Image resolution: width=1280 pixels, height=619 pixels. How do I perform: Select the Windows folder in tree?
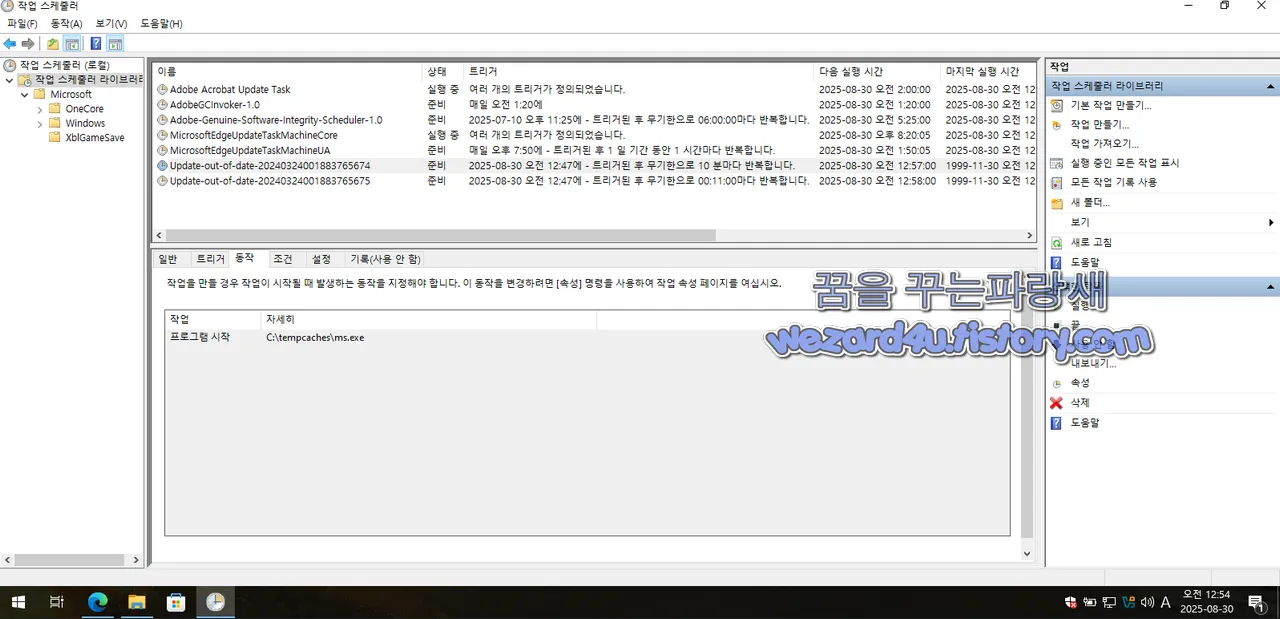point(85,123)
